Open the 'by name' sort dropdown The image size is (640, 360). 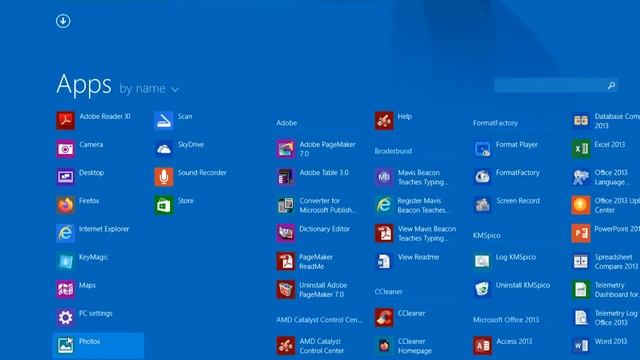tap(149, 89)
